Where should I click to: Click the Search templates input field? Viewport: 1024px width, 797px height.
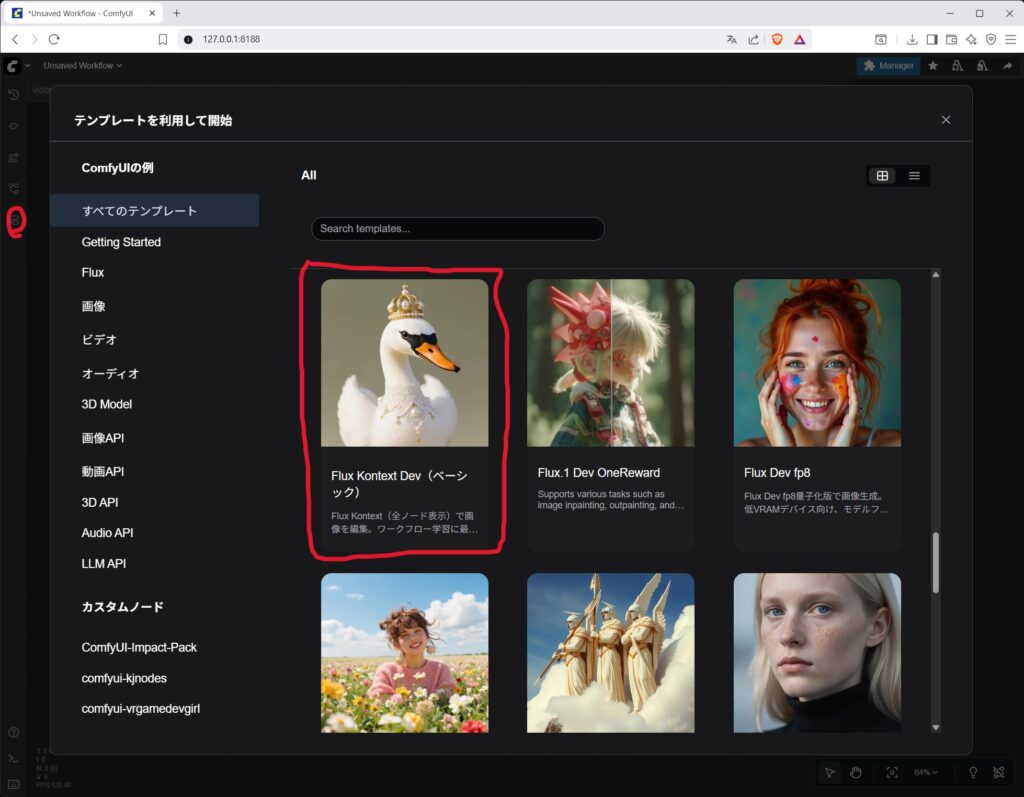click(x=458, y=229)
